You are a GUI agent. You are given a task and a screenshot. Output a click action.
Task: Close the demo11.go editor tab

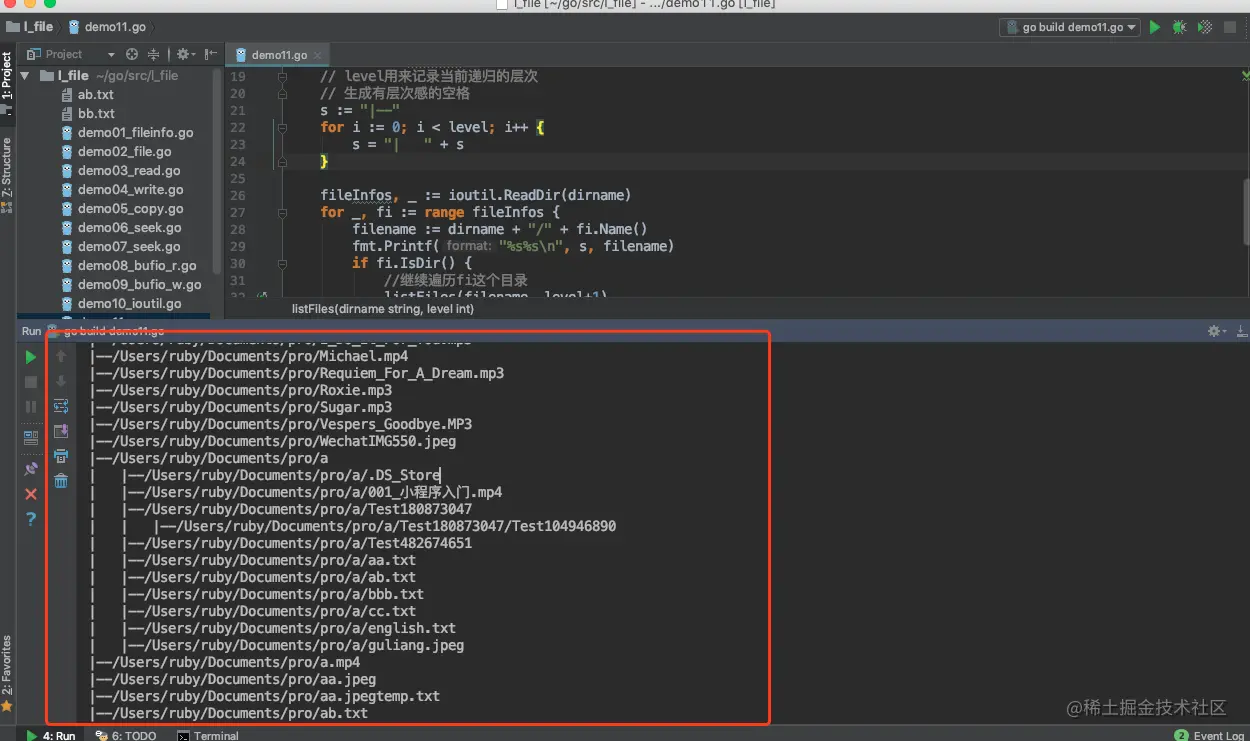point(318,55)
